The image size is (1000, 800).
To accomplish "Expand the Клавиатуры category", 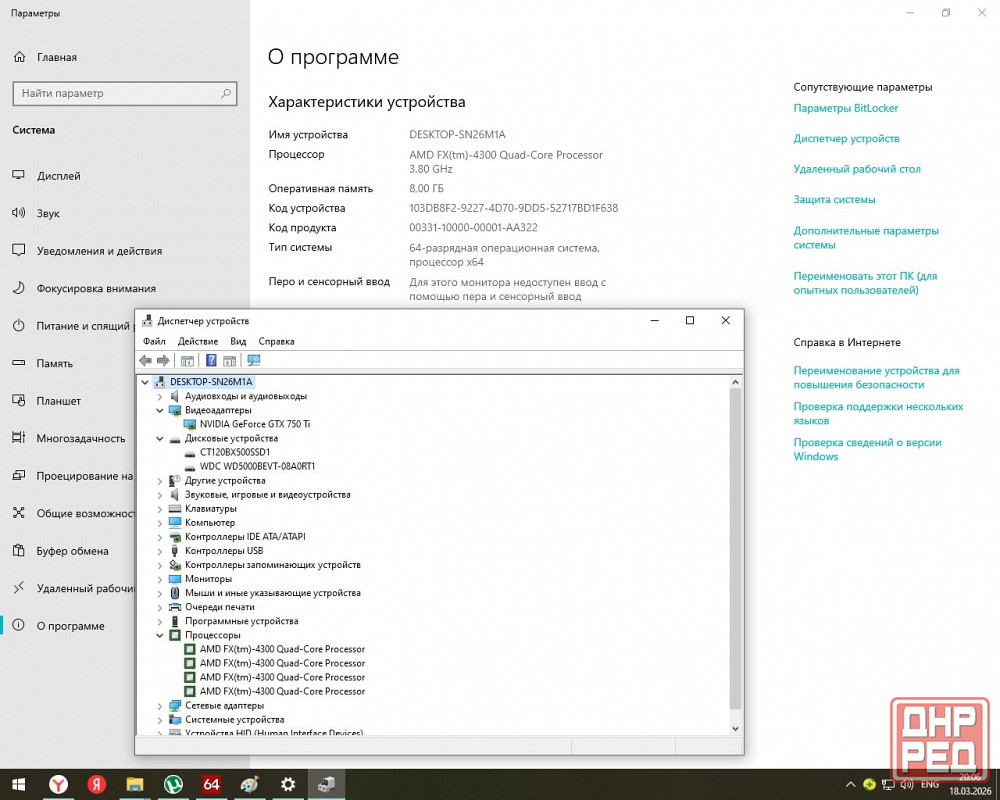I will point(159,509).
